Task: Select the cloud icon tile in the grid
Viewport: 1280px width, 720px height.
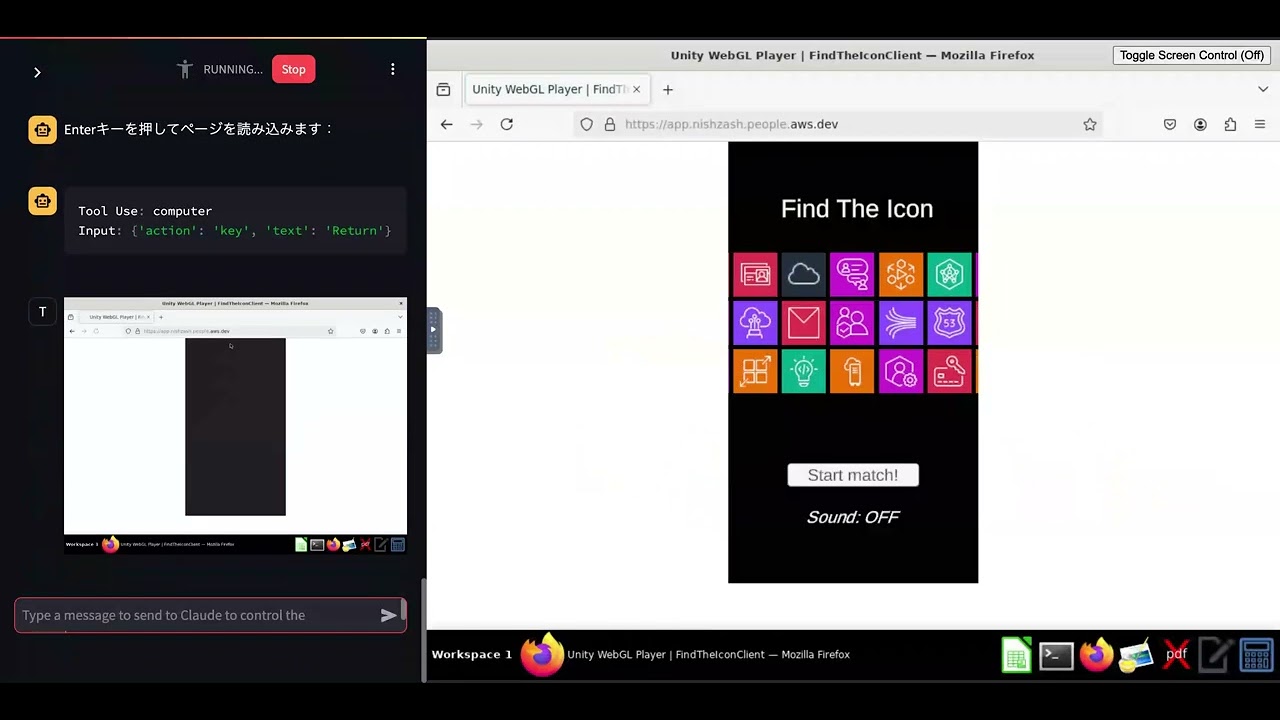Action: pos(804,274)
